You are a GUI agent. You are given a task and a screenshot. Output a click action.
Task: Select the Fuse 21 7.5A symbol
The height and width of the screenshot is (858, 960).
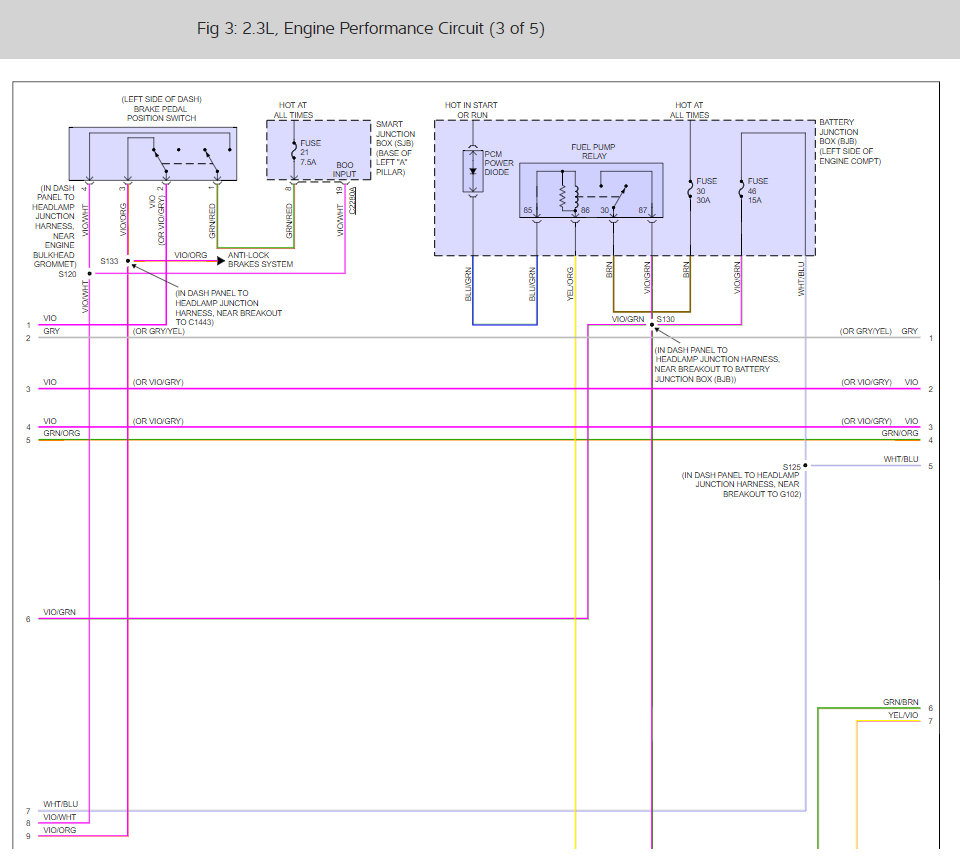294,152
